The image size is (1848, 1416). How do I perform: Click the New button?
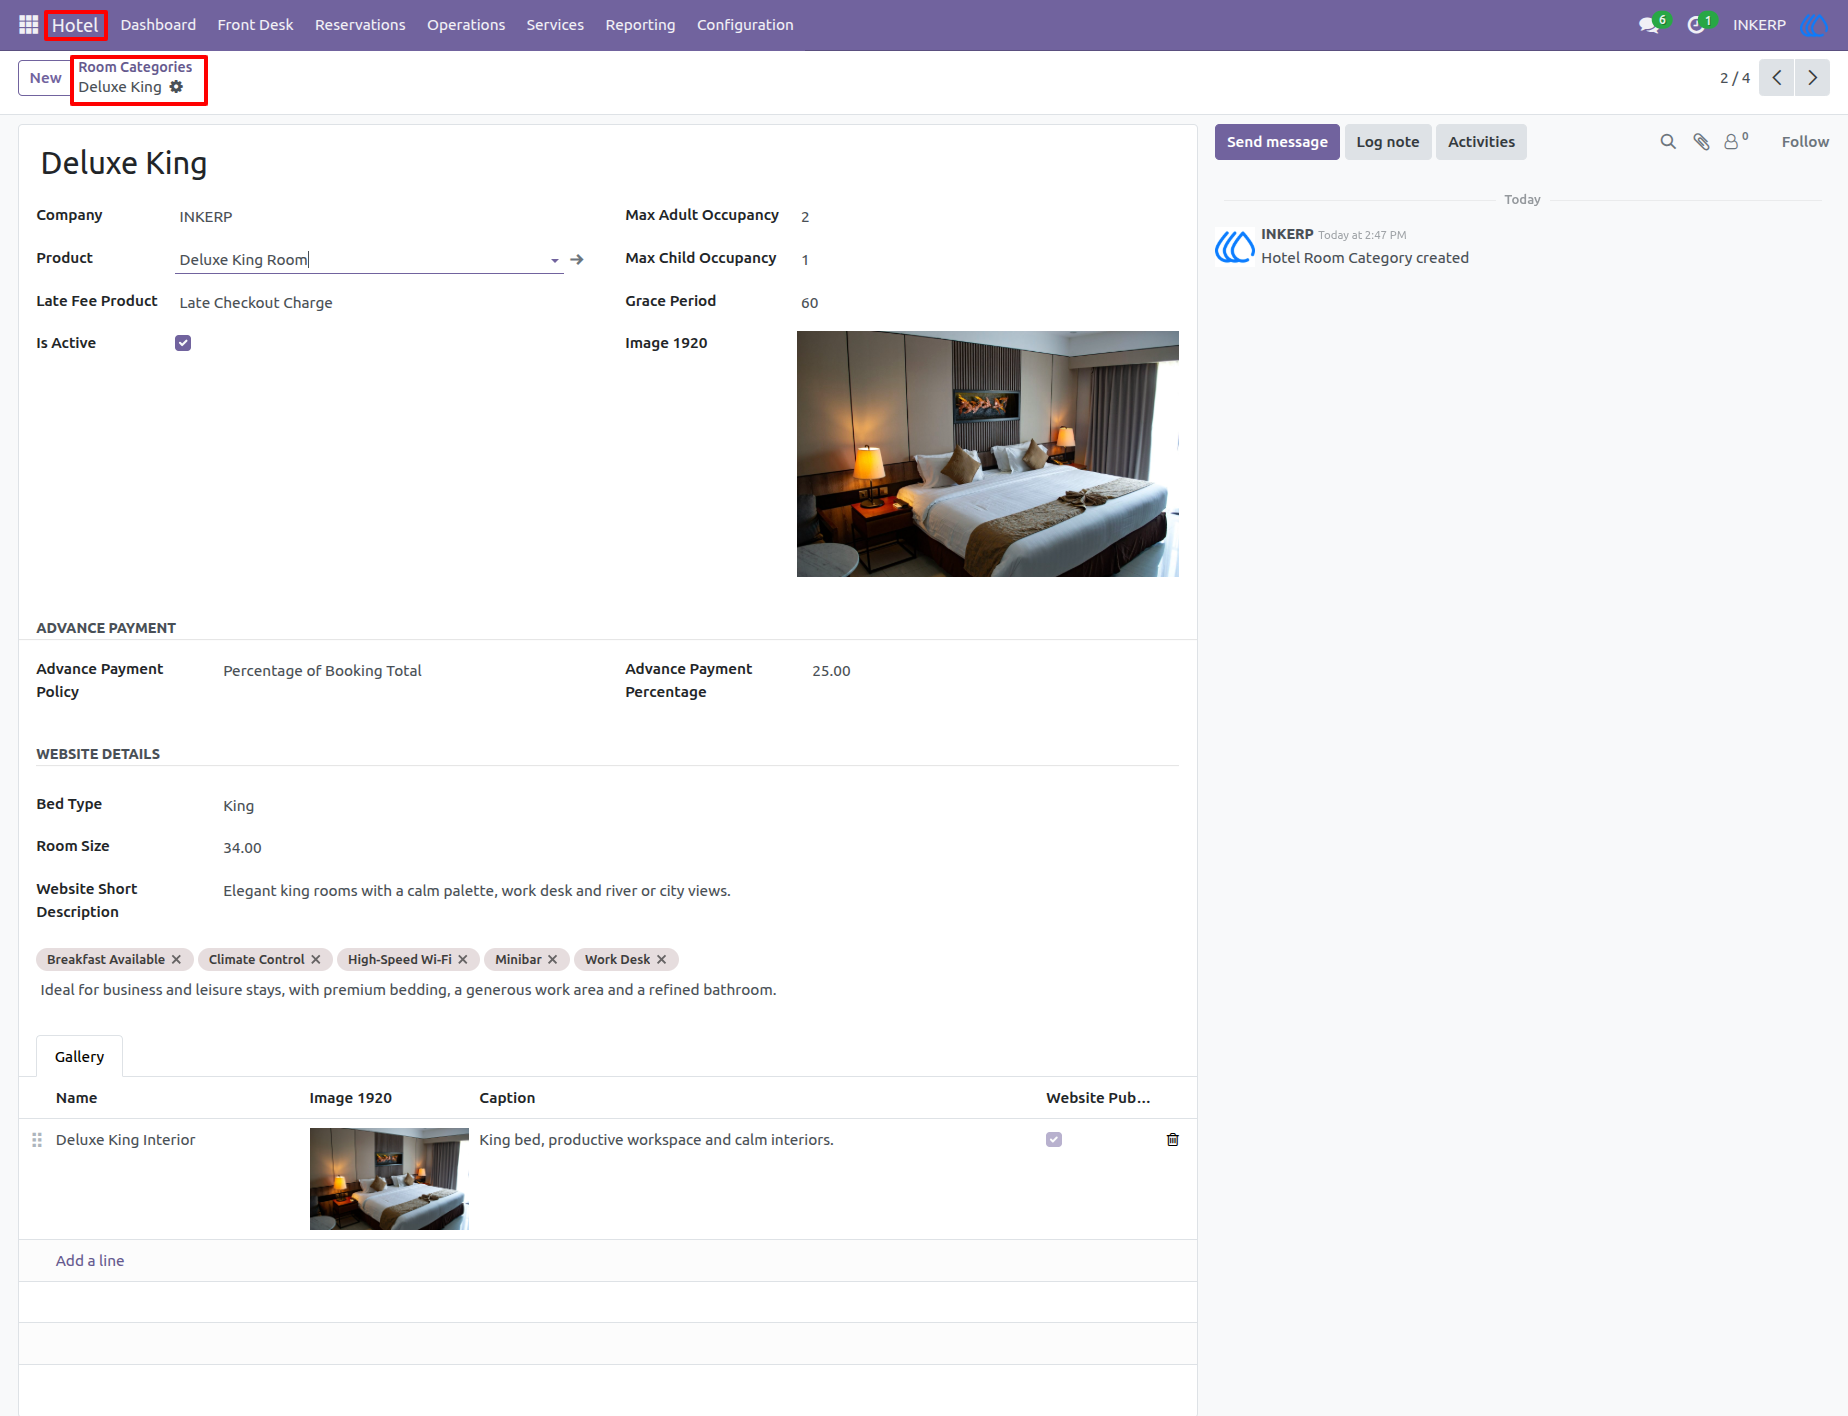point(45,78)
